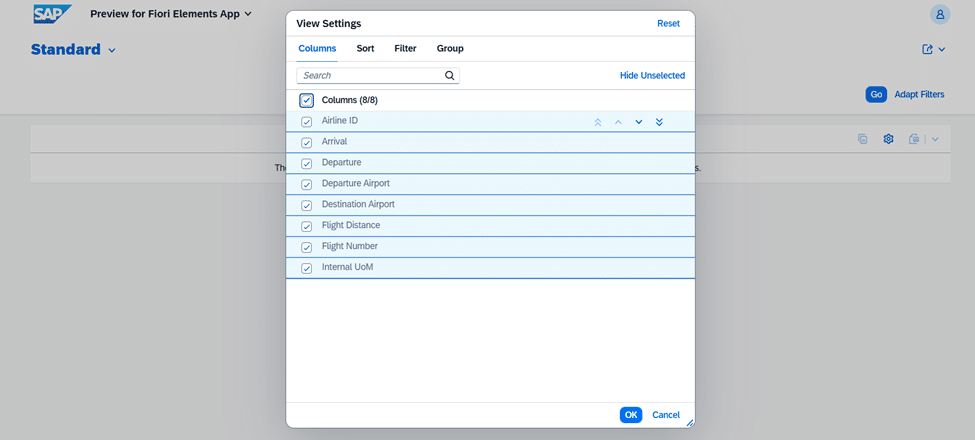
Task: Move Airline ID column up one
Action: pos(618,122)
